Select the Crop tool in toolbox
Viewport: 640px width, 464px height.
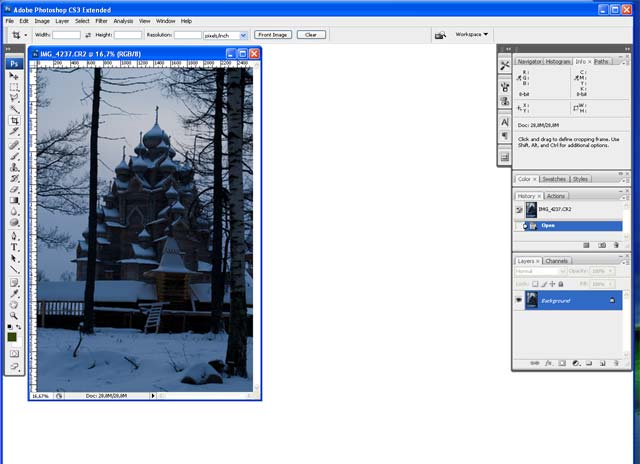15,121
